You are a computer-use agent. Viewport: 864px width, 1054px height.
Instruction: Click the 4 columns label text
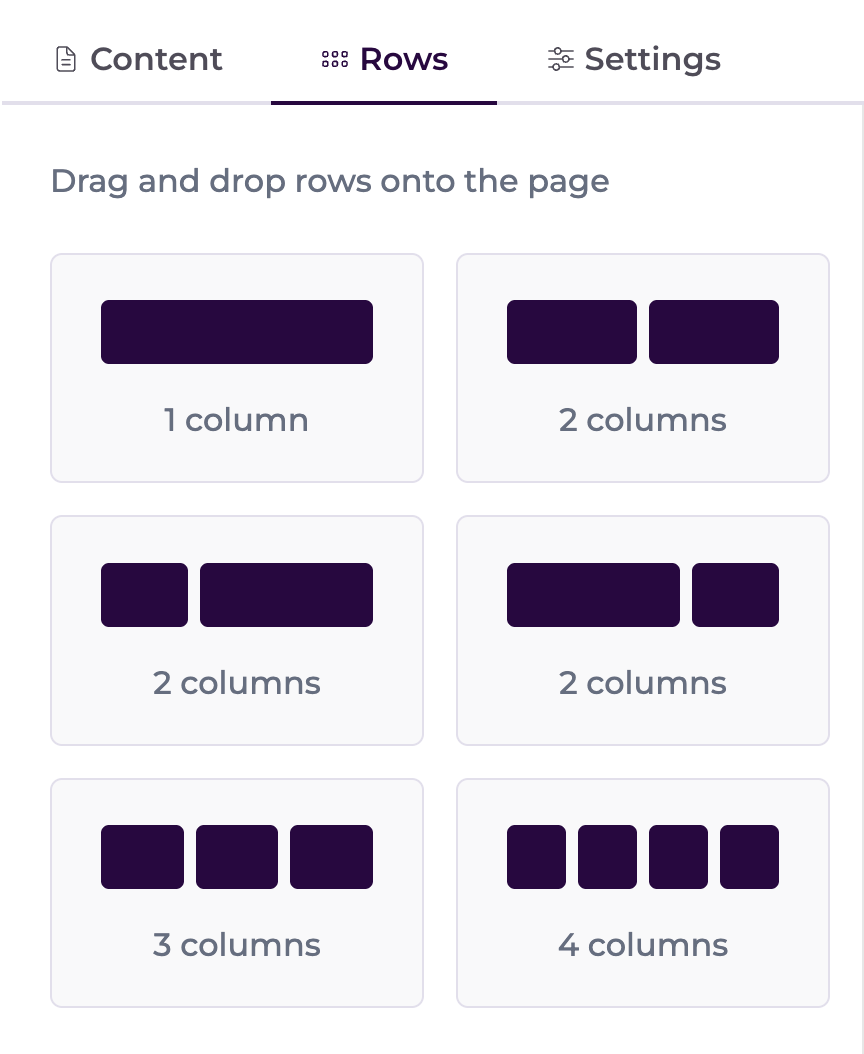click(x=643, y=945)
